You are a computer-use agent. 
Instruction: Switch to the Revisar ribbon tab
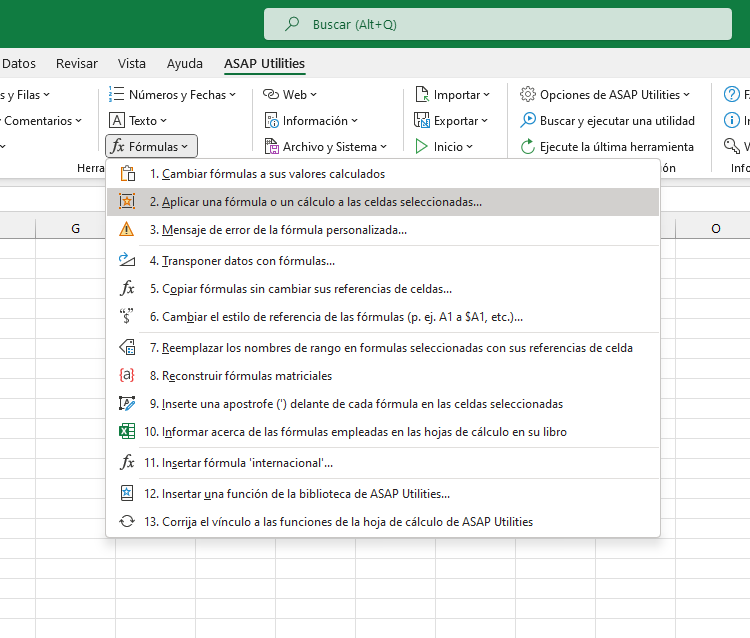(77, 63)
